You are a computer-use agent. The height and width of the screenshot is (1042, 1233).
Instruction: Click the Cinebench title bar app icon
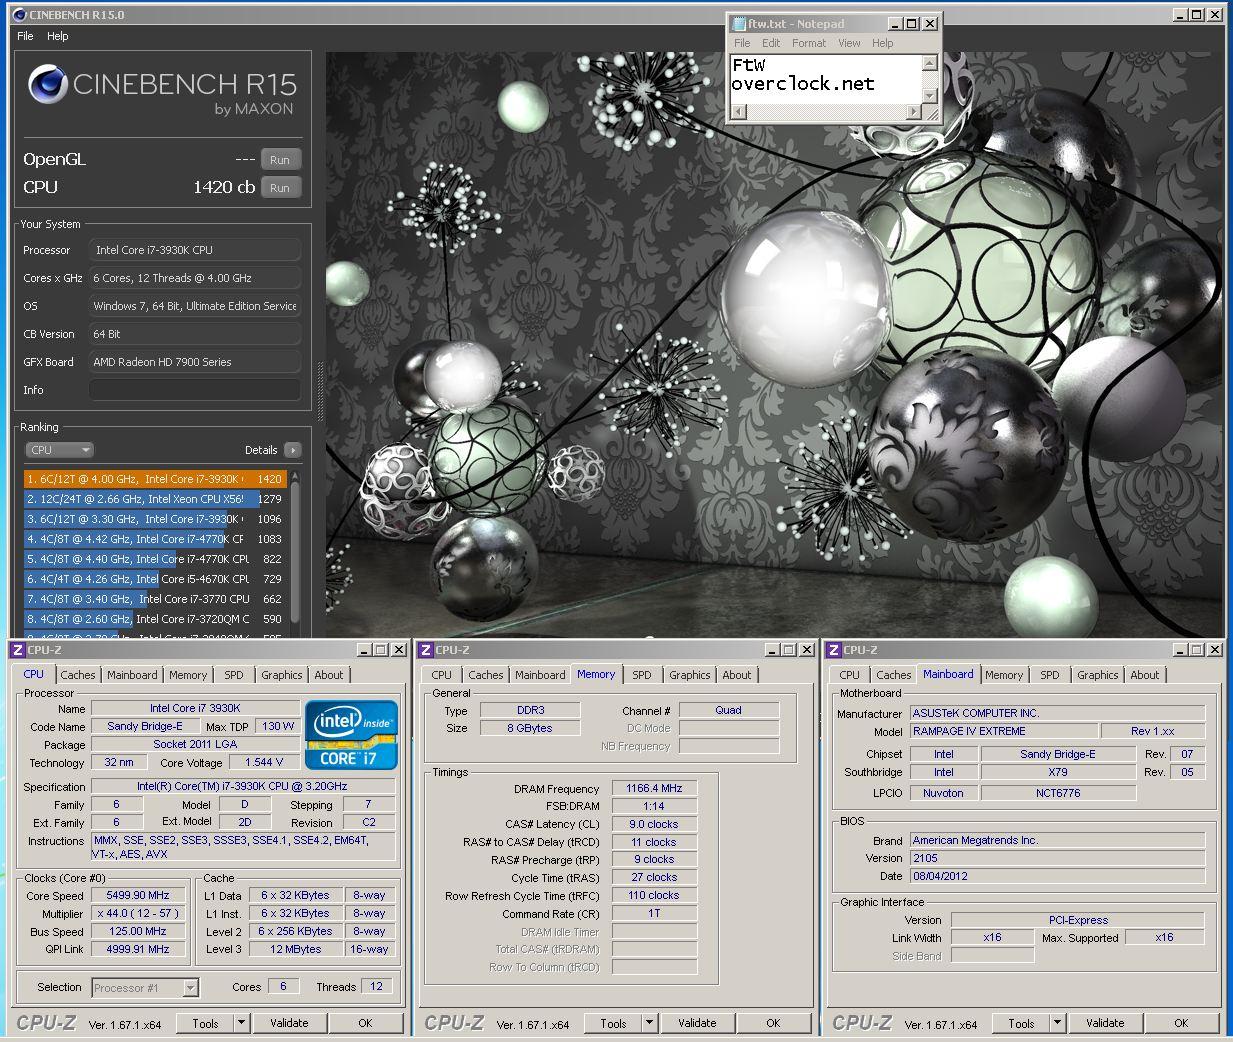coord(19,15)
